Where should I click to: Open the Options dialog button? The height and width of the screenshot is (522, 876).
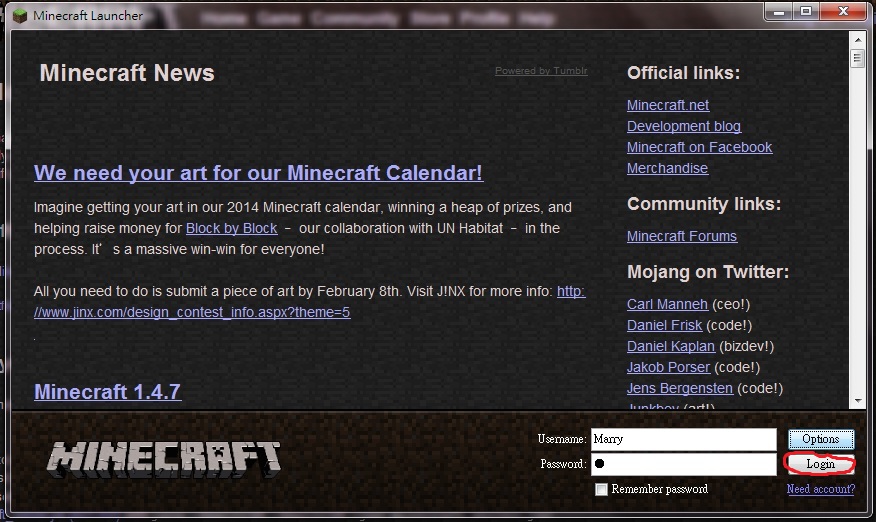[x=821, y=439]
